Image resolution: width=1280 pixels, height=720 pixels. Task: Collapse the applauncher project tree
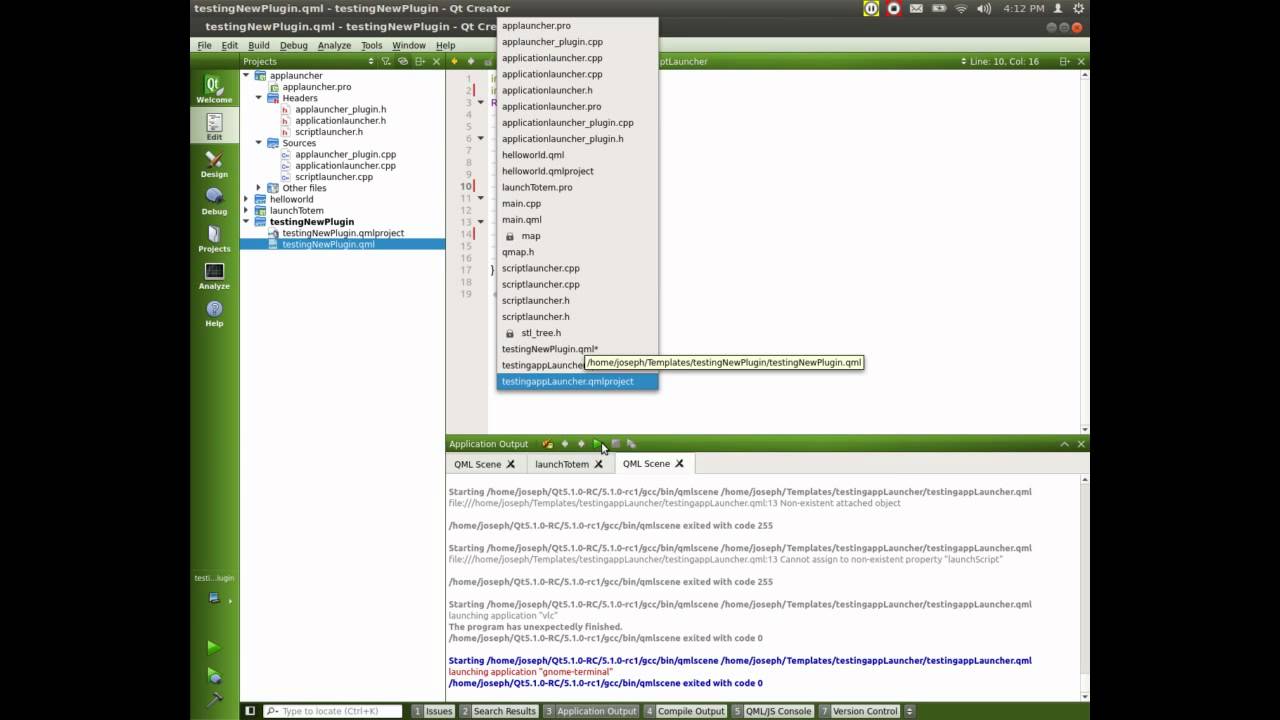(246, 75)
